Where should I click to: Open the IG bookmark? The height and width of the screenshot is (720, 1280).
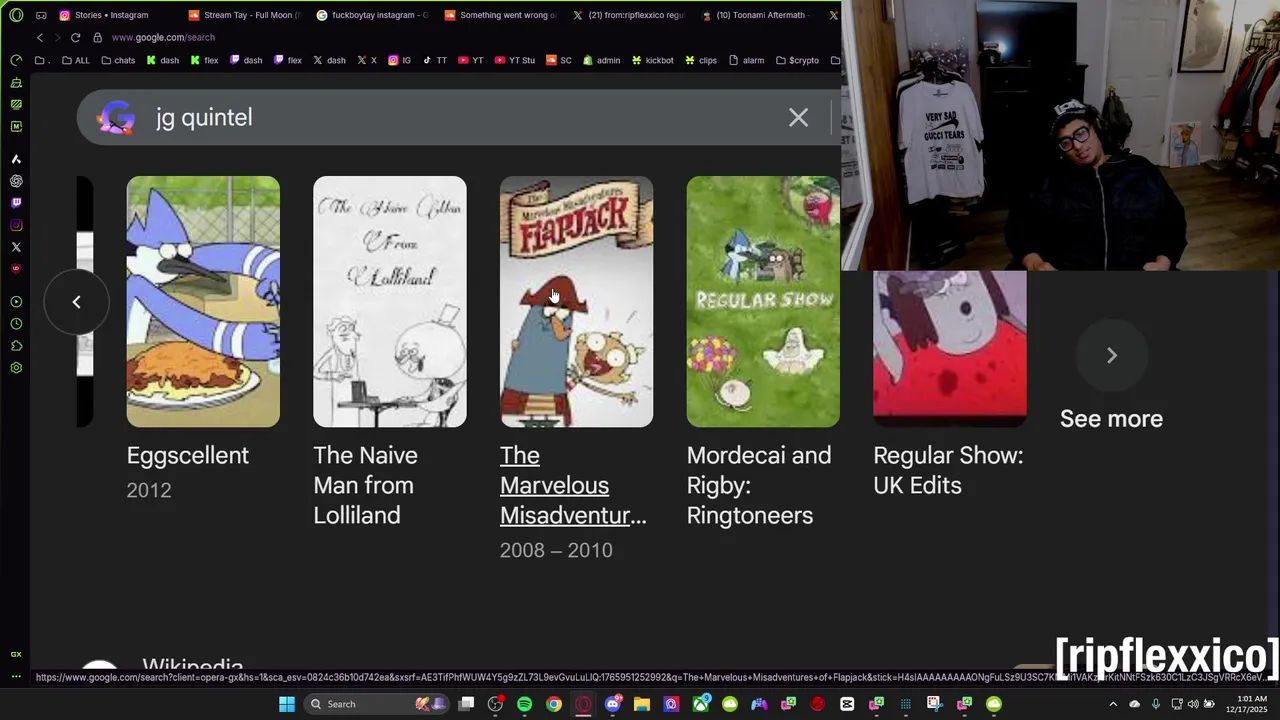pyautogui.click(x=399, y=60)
